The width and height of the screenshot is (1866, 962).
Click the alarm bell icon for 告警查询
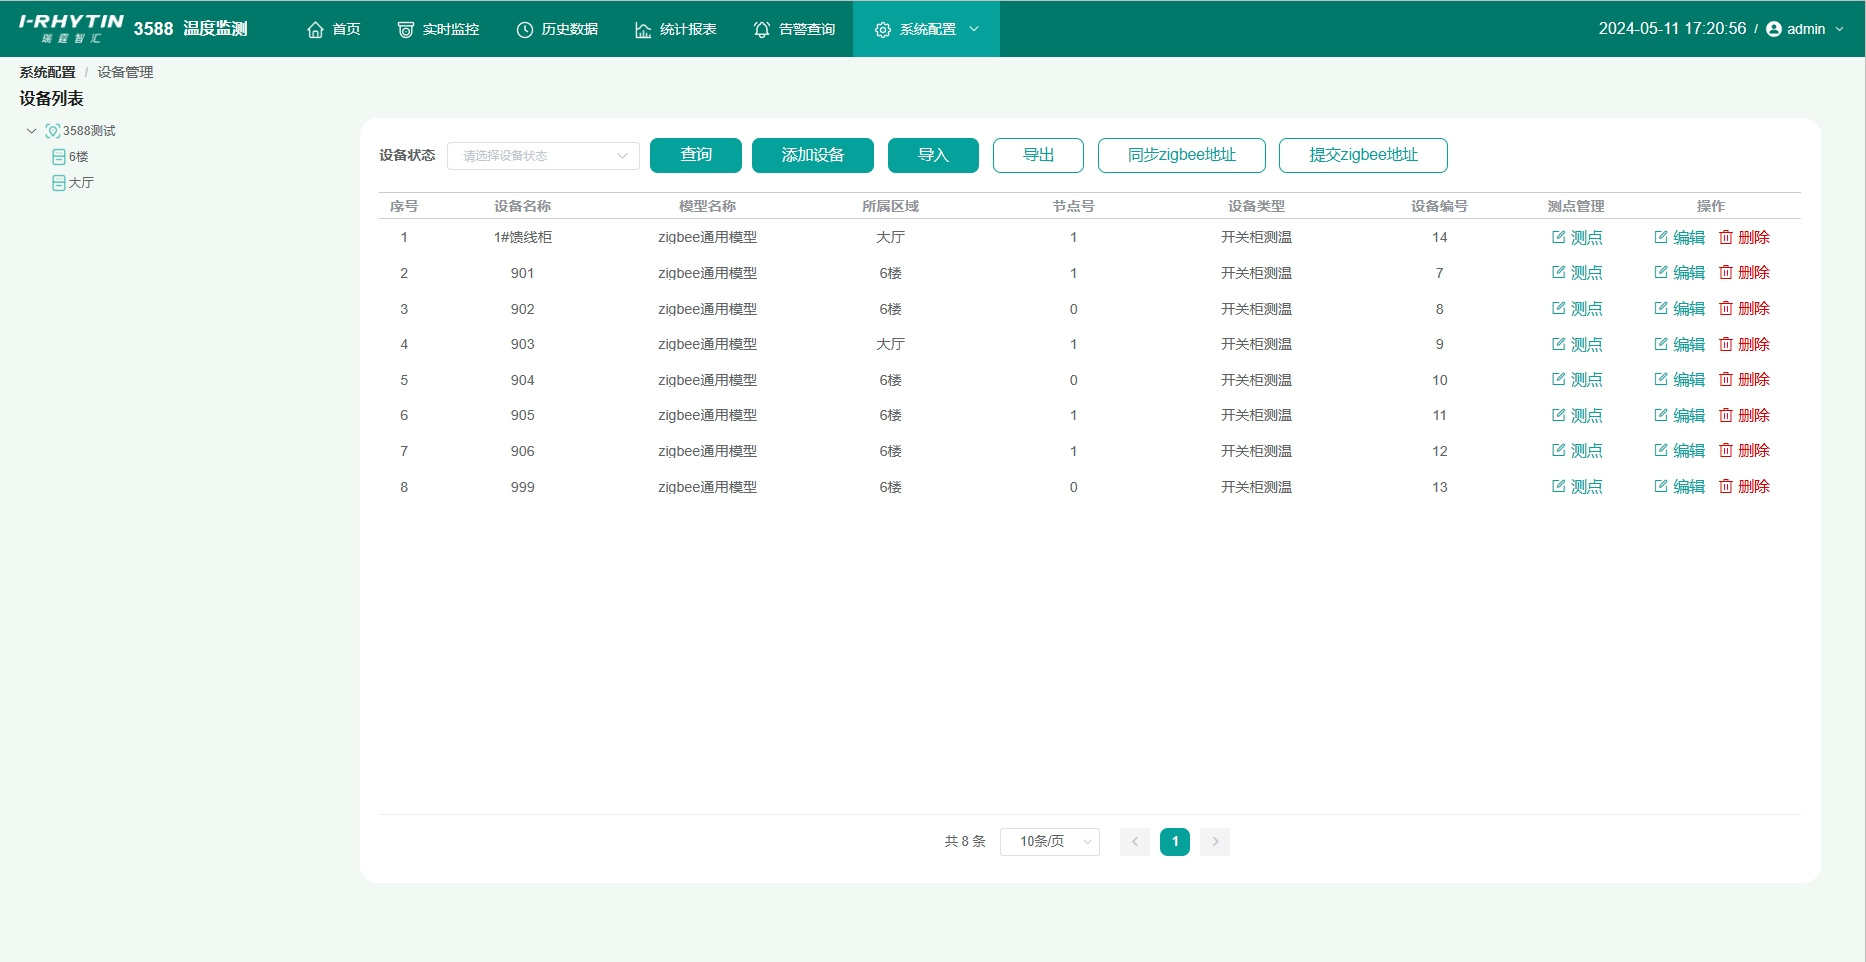pyautogui.click(x=762, y=30)
